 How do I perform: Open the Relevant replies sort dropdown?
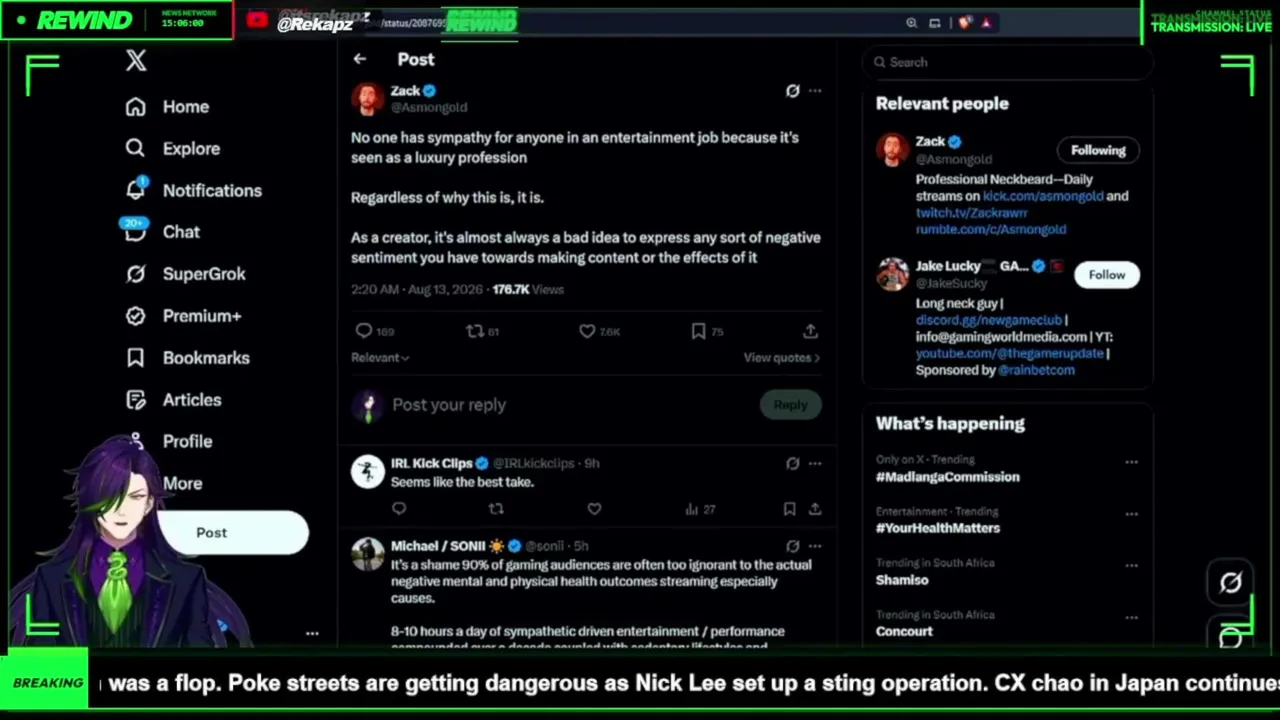coord(380,357)
